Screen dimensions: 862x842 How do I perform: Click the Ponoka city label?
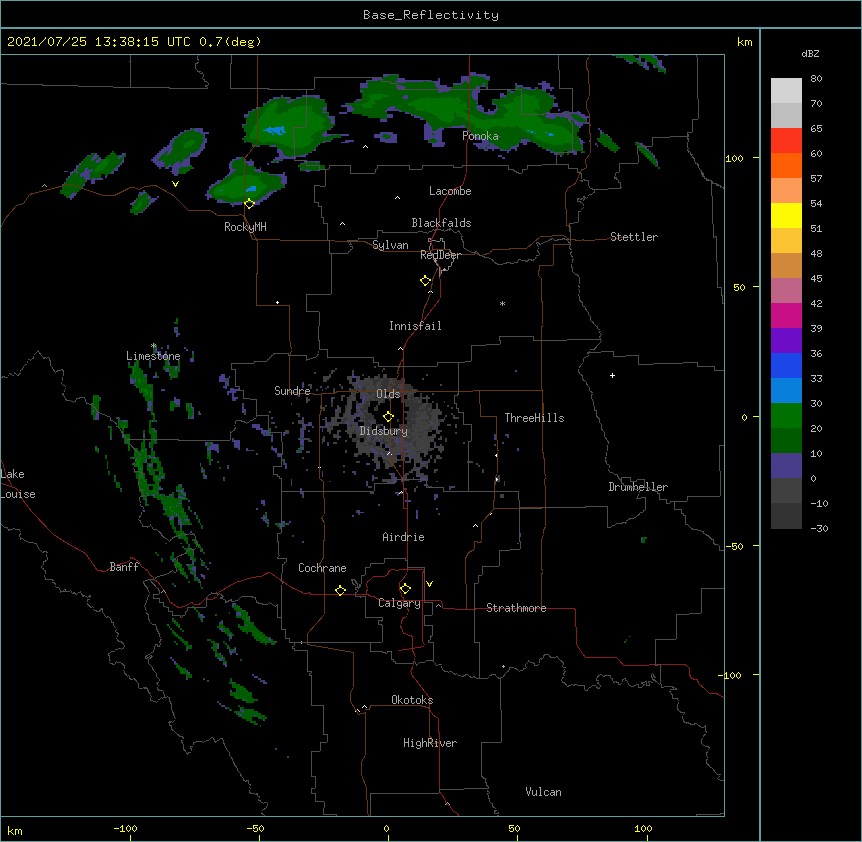(x=480, y=136)
